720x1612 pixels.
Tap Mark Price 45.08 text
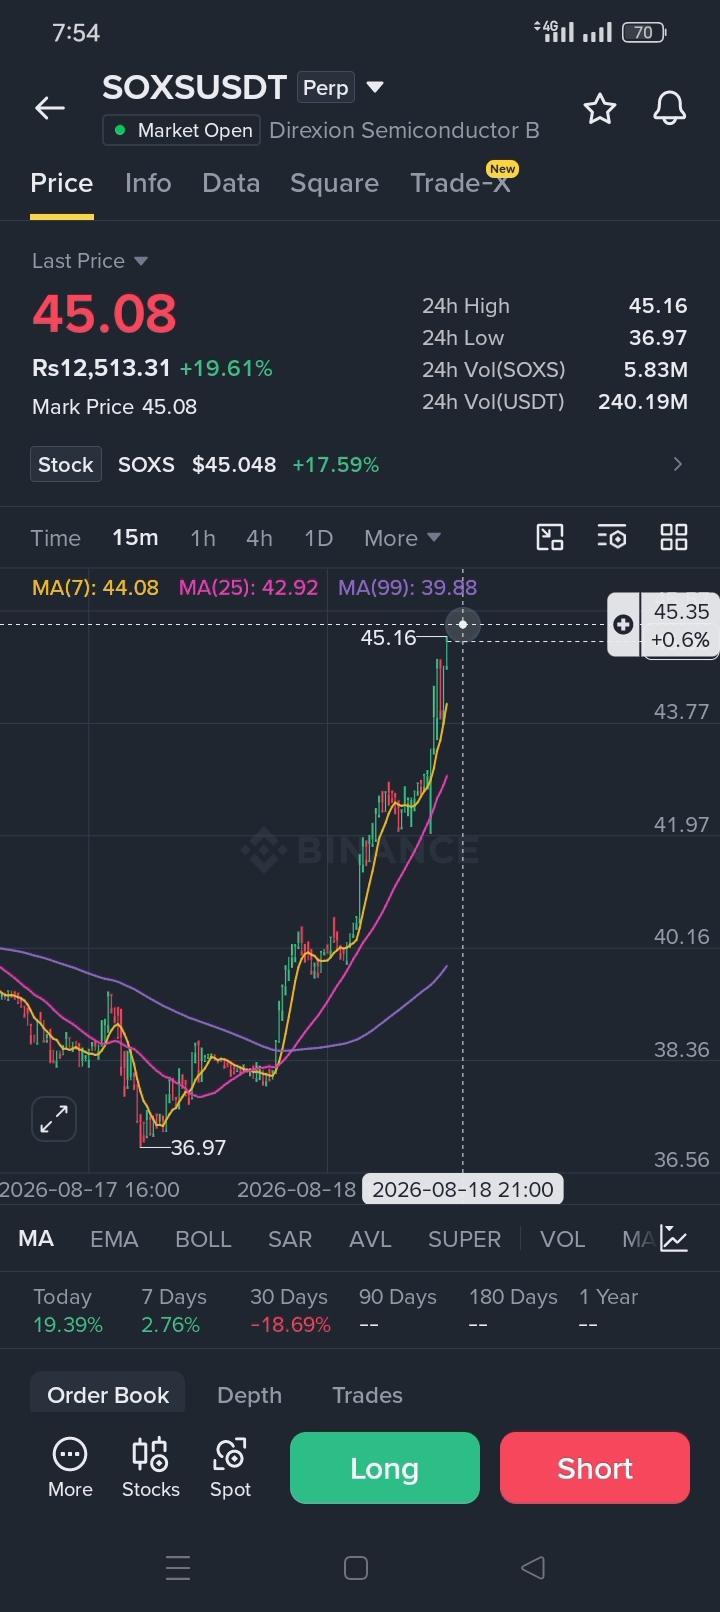pos(114,407)
